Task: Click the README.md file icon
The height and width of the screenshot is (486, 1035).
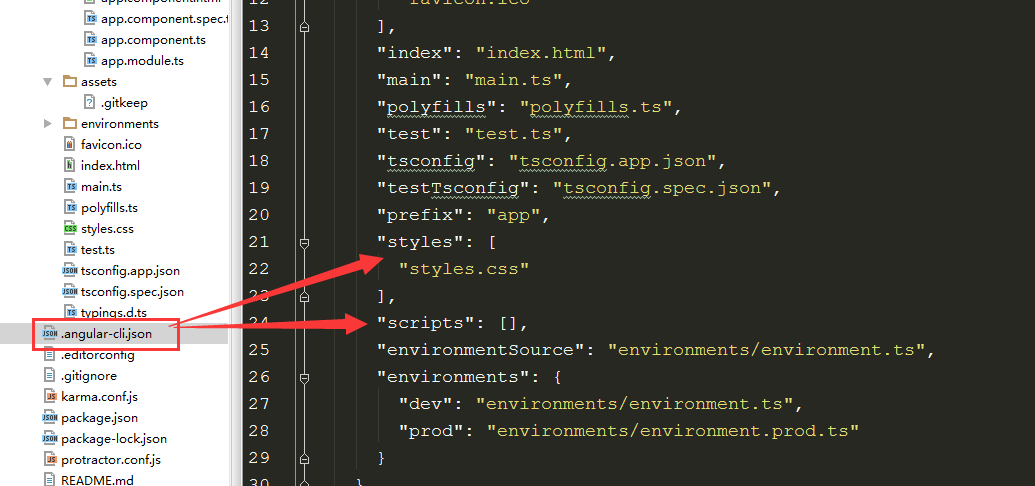Action: tap(50, 480)
